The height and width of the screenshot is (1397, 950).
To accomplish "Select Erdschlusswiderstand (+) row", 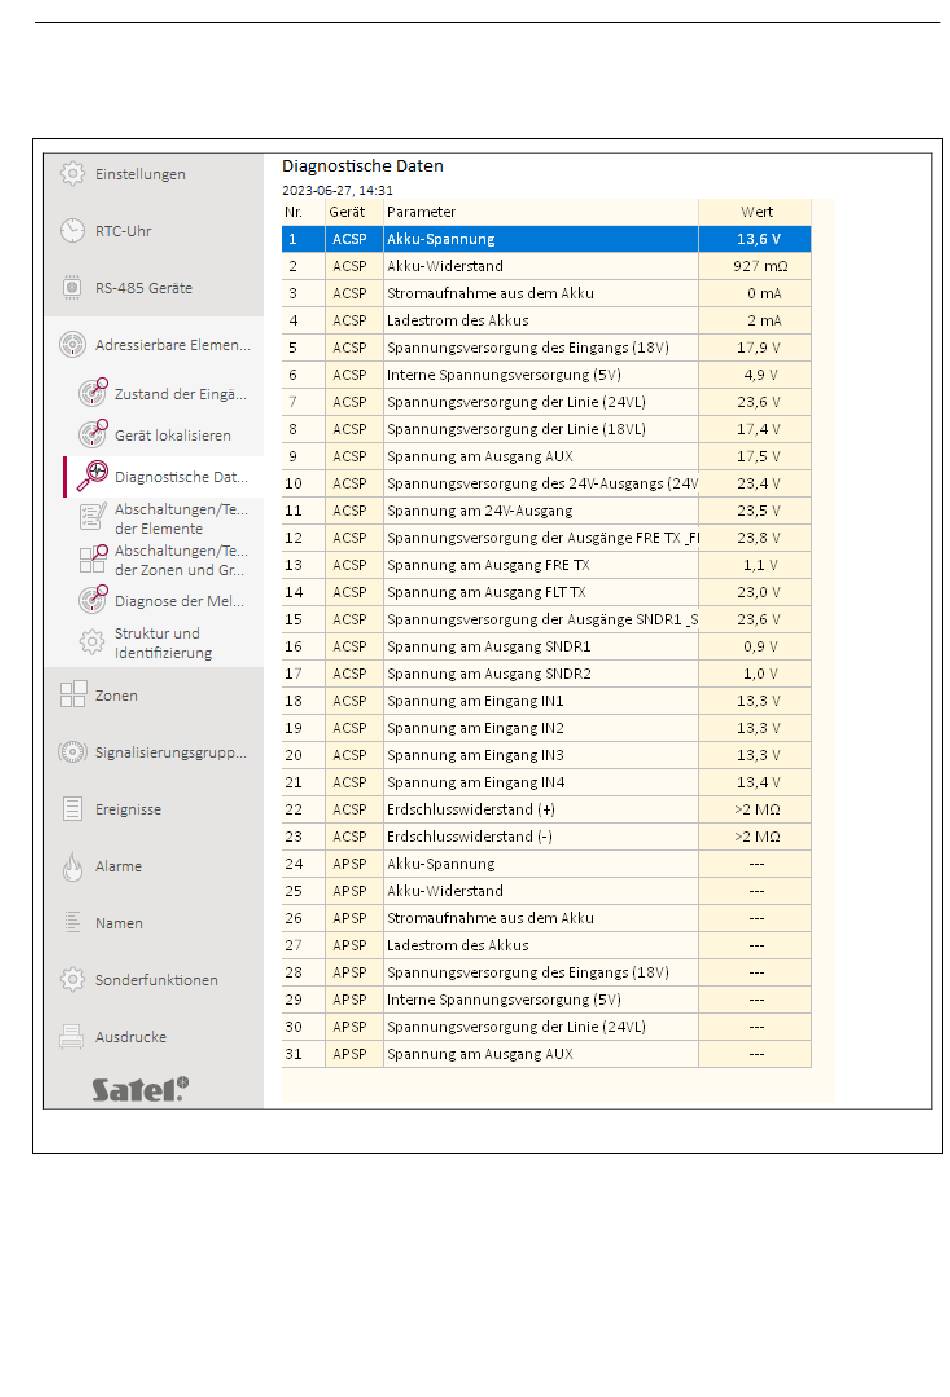I will click(546, 809).
